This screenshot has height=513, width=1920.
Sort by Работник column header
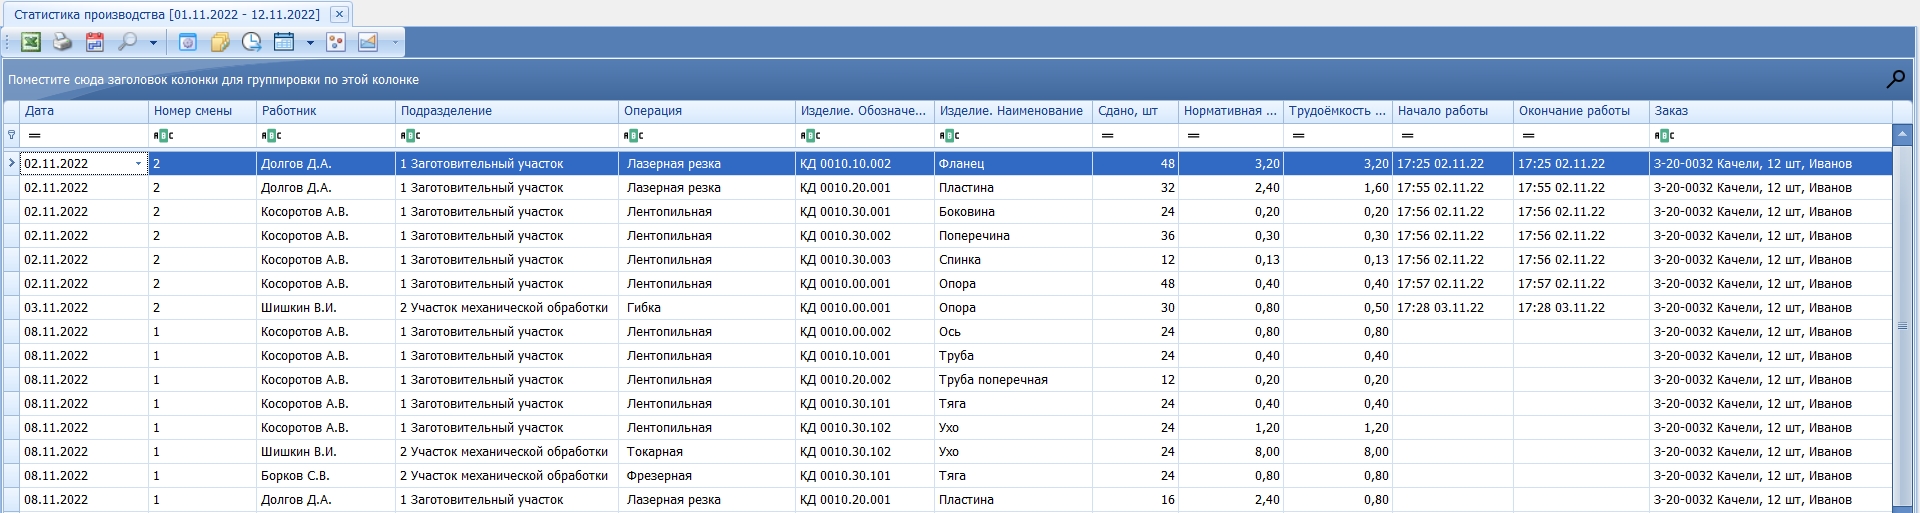click(326, 111)
